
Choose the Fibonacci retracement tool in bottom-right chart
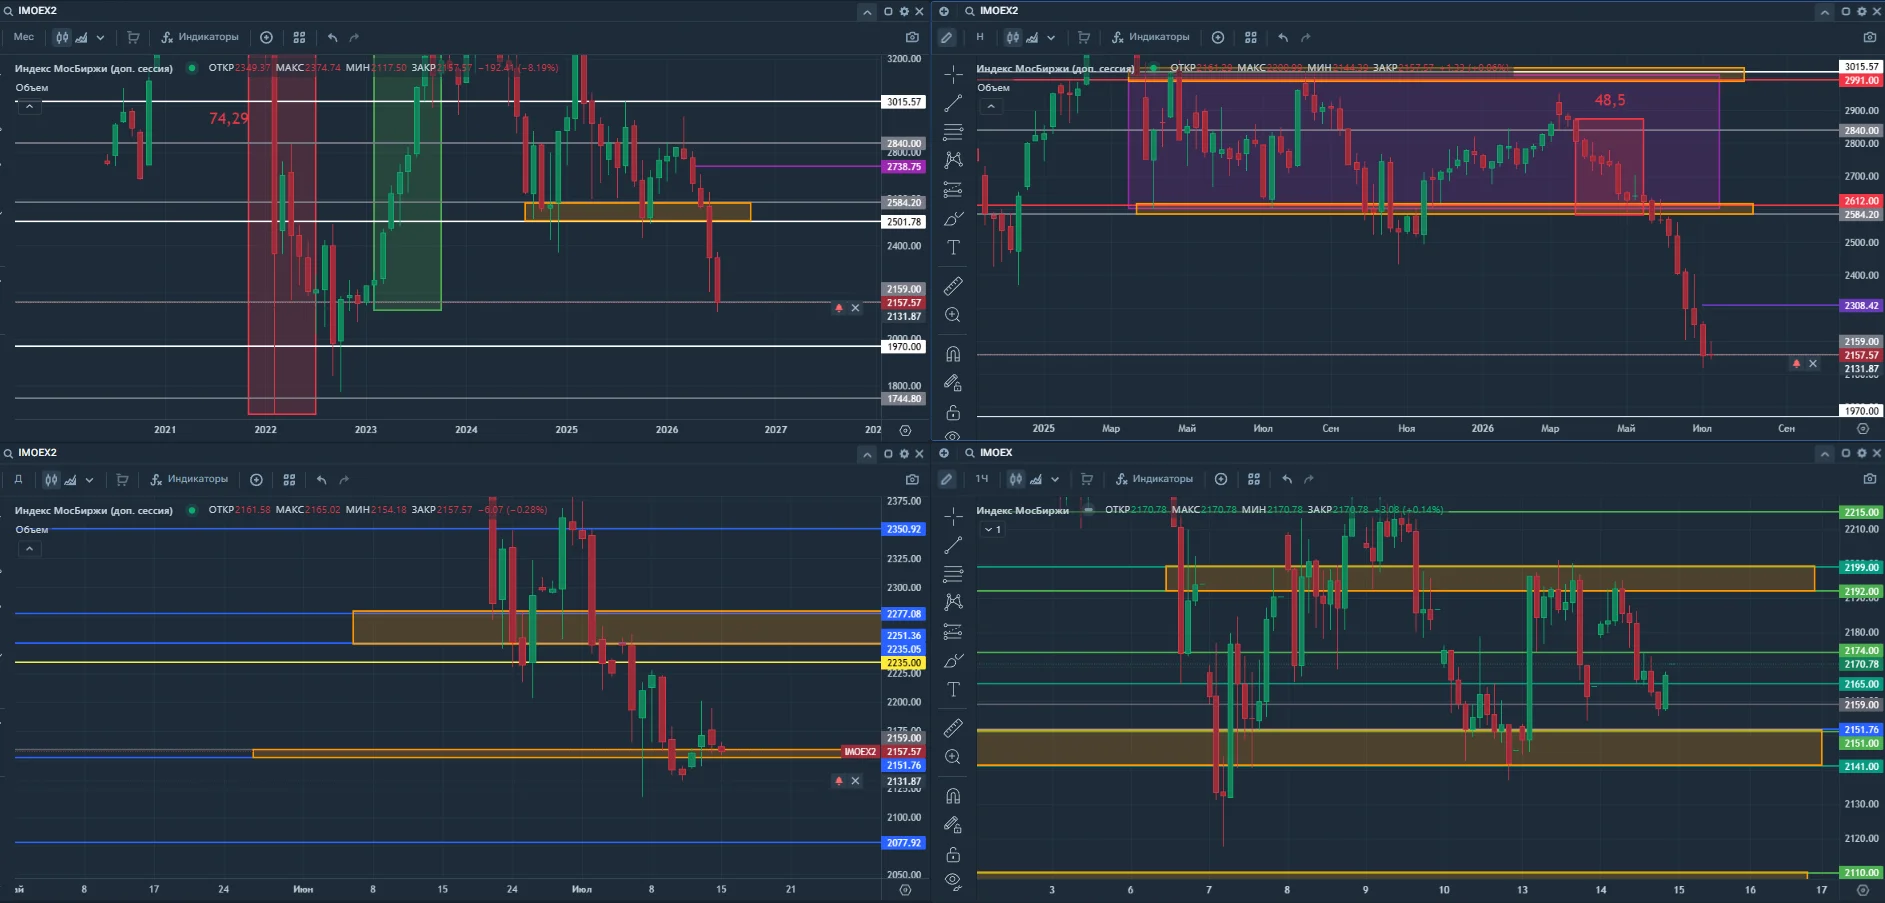tap(953, 574)
